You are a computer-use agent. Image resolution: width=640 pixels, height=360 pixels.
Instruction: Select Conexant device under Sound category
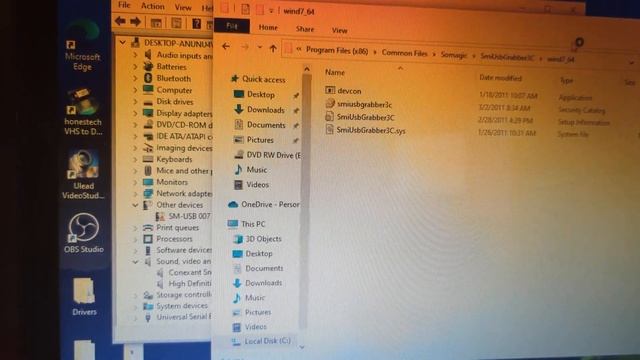point(184,272)
